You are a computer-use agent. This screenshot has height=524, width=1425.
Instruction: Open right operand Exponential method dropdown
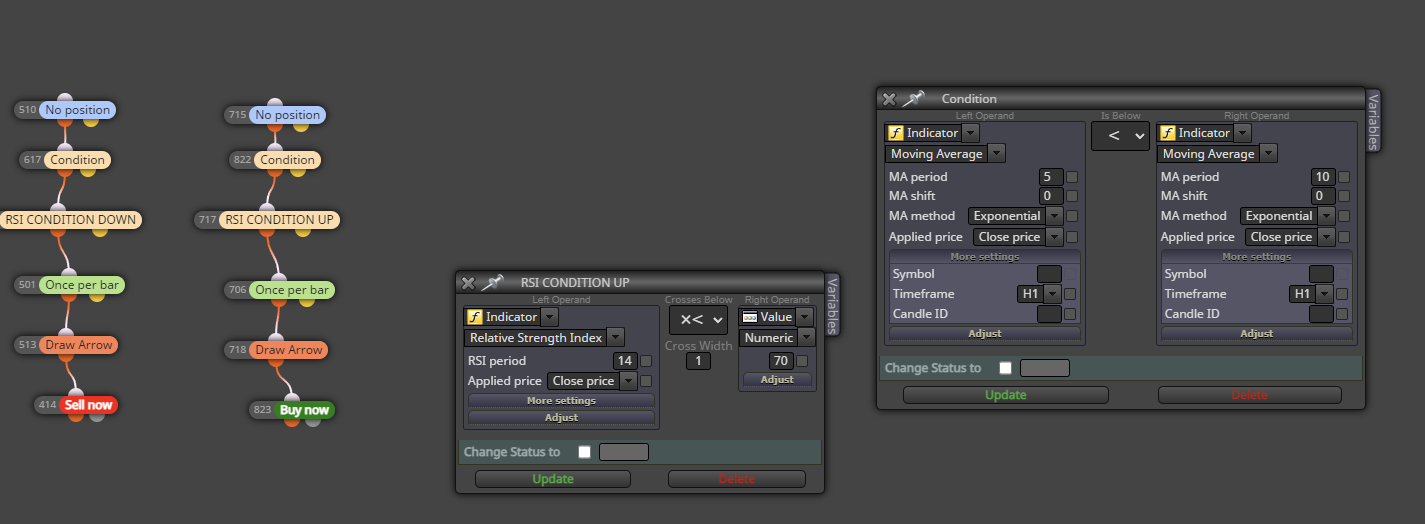pyautogui.click(x=1288, y=216)
